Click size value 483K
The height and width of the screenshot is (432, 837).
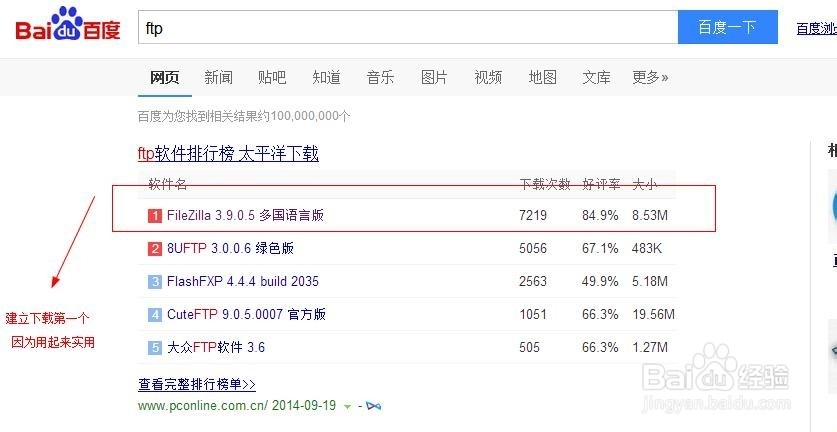(x=647, y=248)
